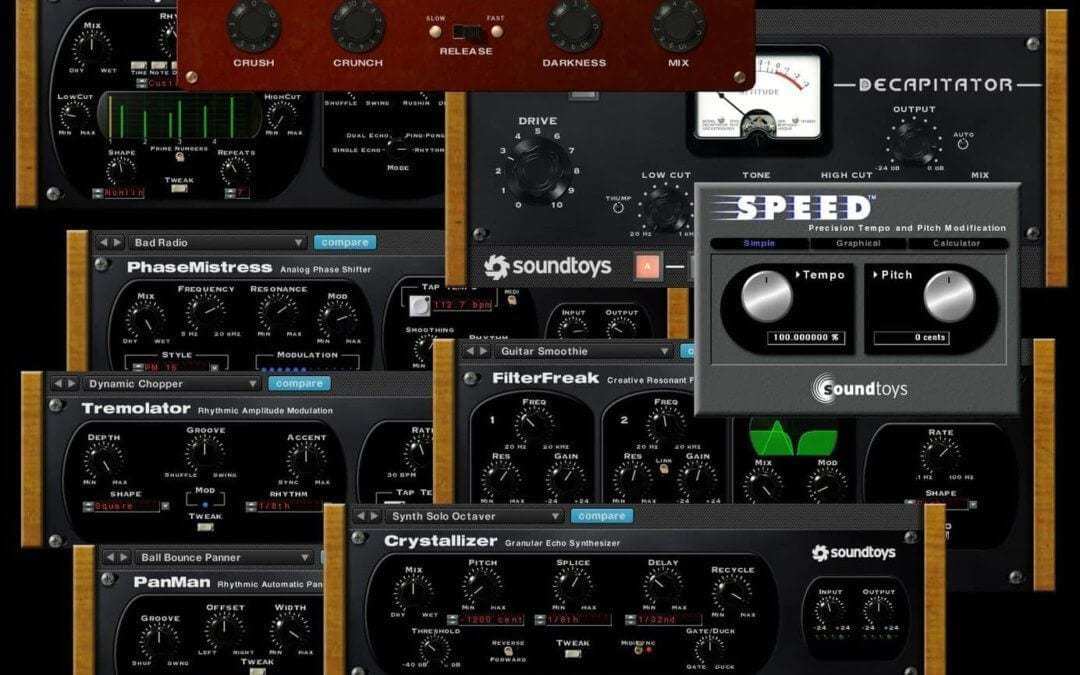This screenshot has height=675, width=1080.
Task: Toggle the Thump switch on Decapitator
Action: click(x=619, y=208)
